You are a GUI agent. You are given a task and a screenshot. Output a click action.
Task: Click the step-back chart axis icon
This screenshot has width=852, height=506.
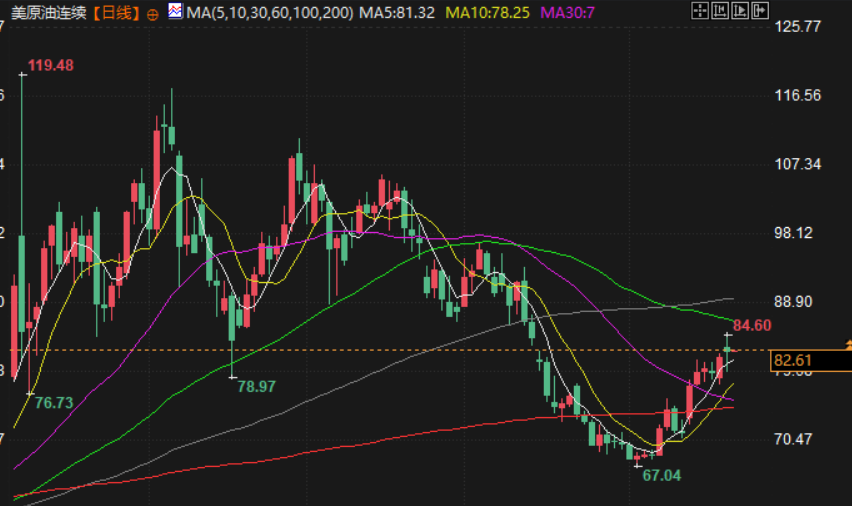(720, 10)
